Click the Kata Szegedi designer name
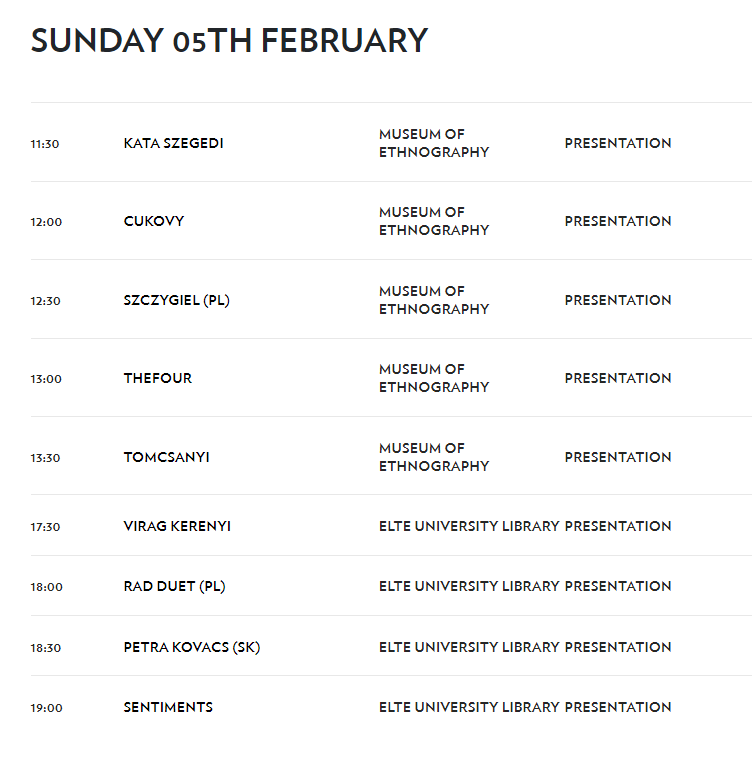 coord(173,143)
